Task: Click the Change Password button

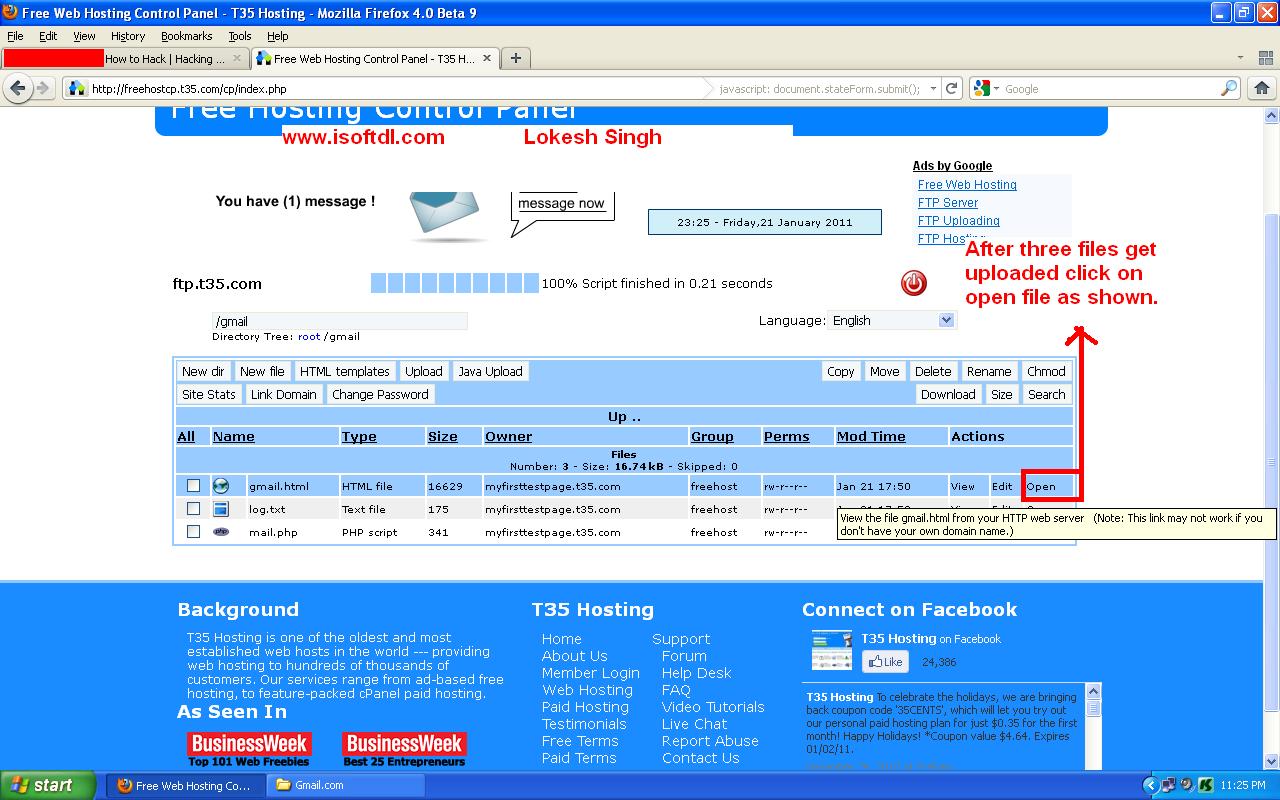Action: 380,394
